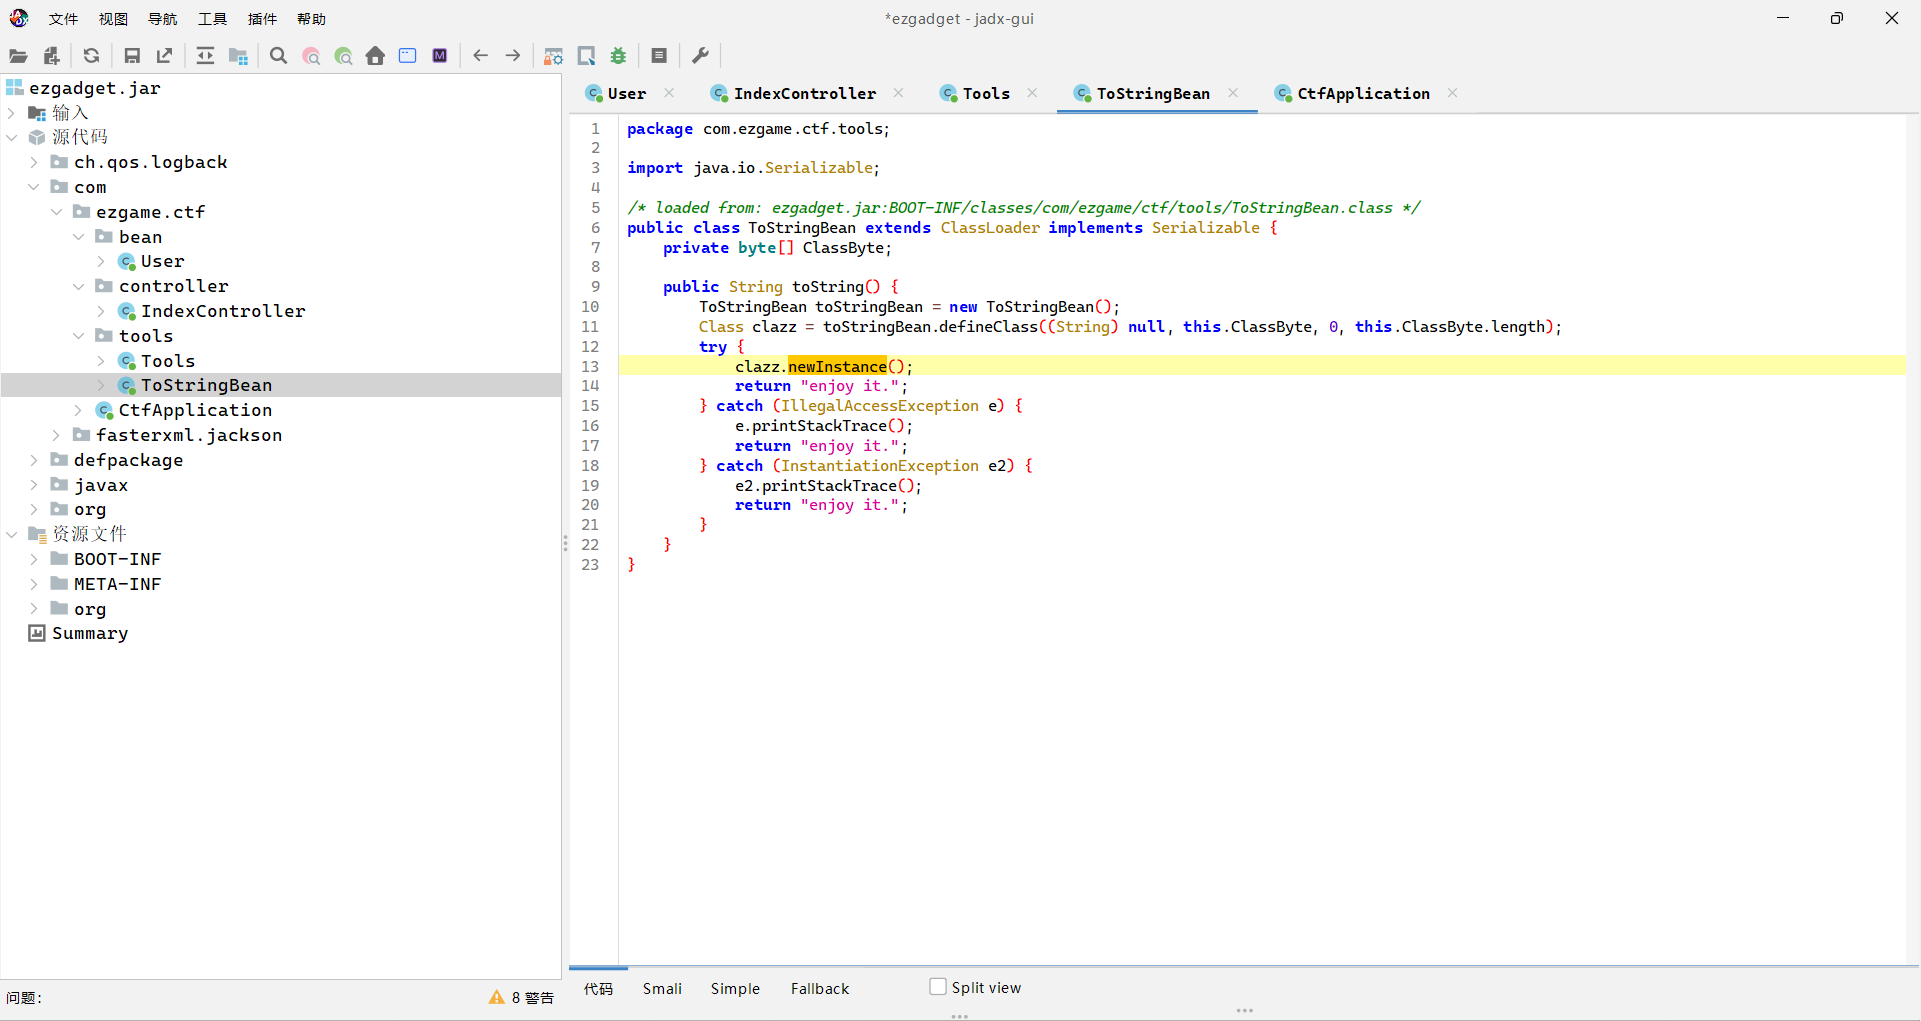Click the open file folder icon
The image size is (1921, 1021).
18,56
